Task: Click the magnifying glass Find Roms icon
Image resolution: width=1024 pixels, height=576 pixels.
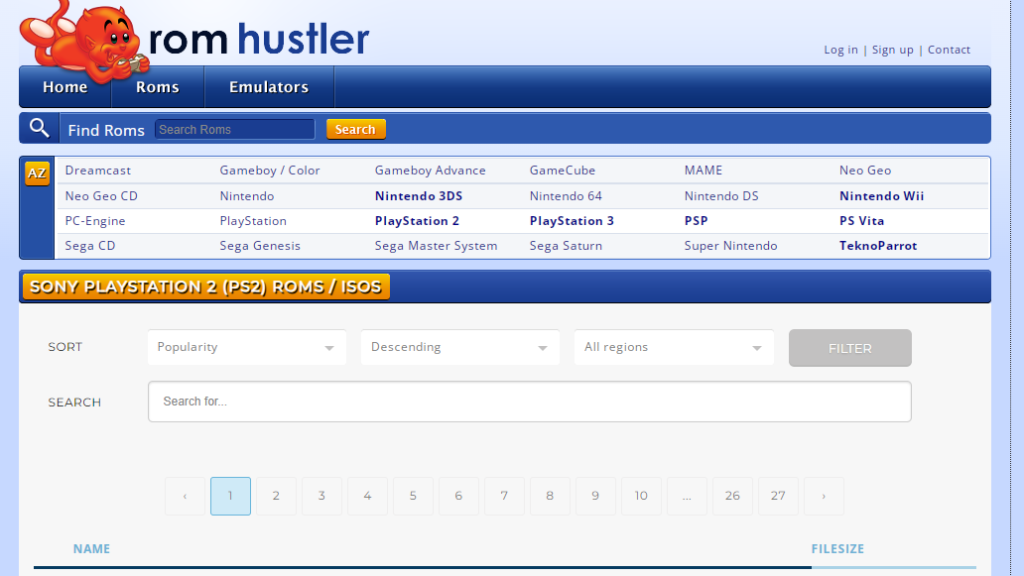Action: [x=39, y=128]
